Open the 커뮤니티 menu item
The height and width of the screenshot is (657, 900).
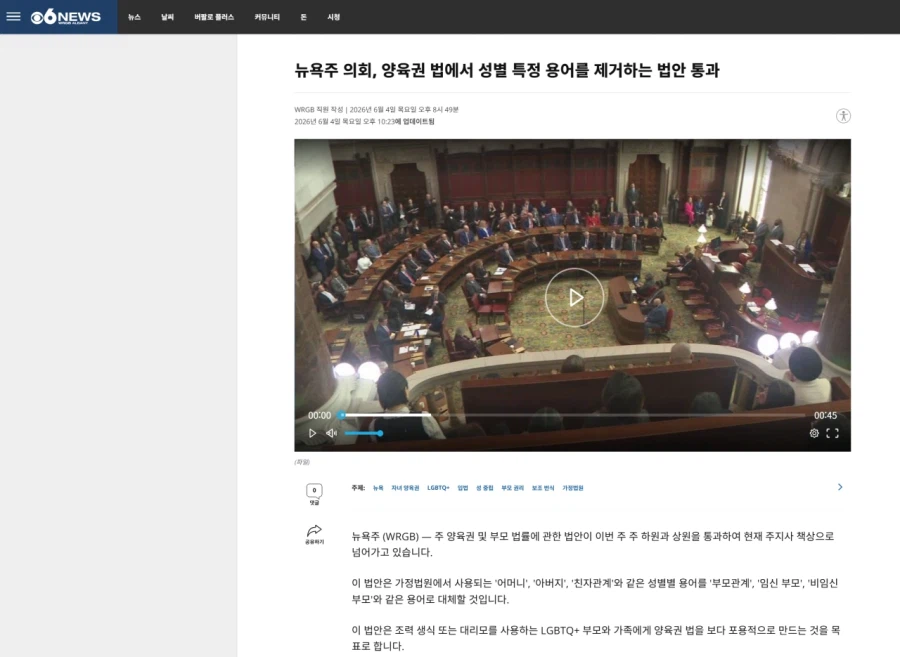pyautogui.click(x=267, y=17)
